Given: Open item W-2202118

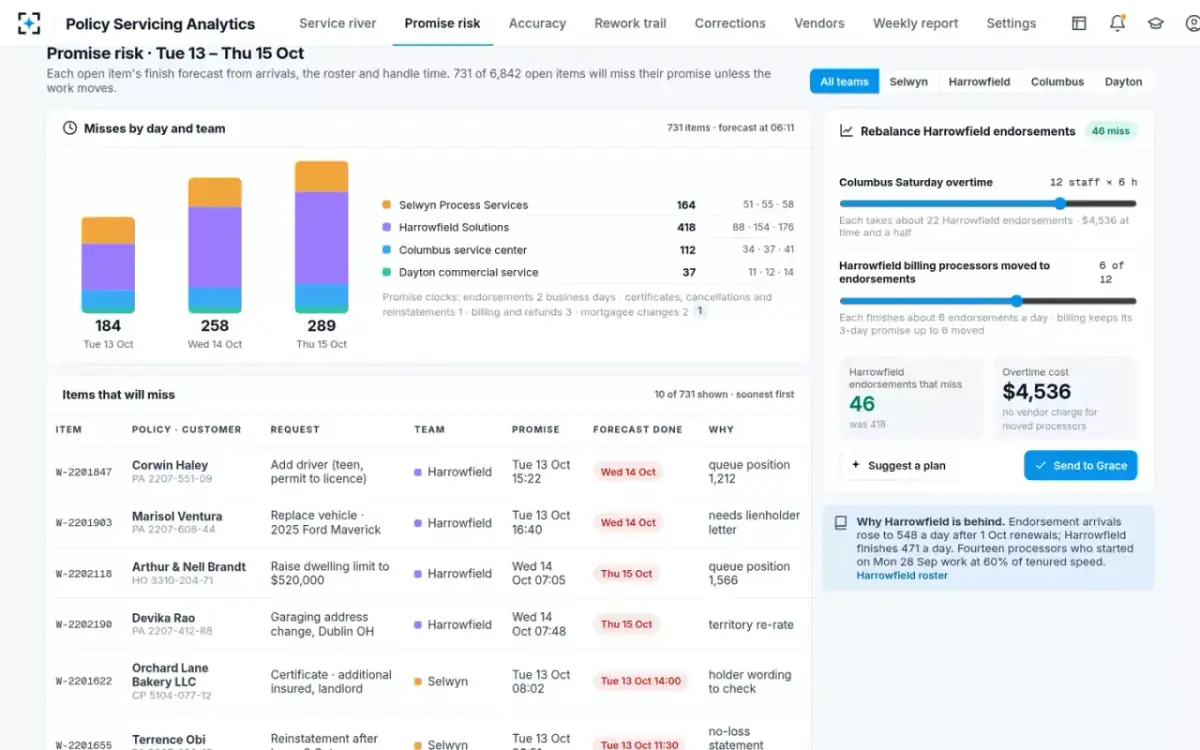Looking at the screenshot, I should point(84,574).
